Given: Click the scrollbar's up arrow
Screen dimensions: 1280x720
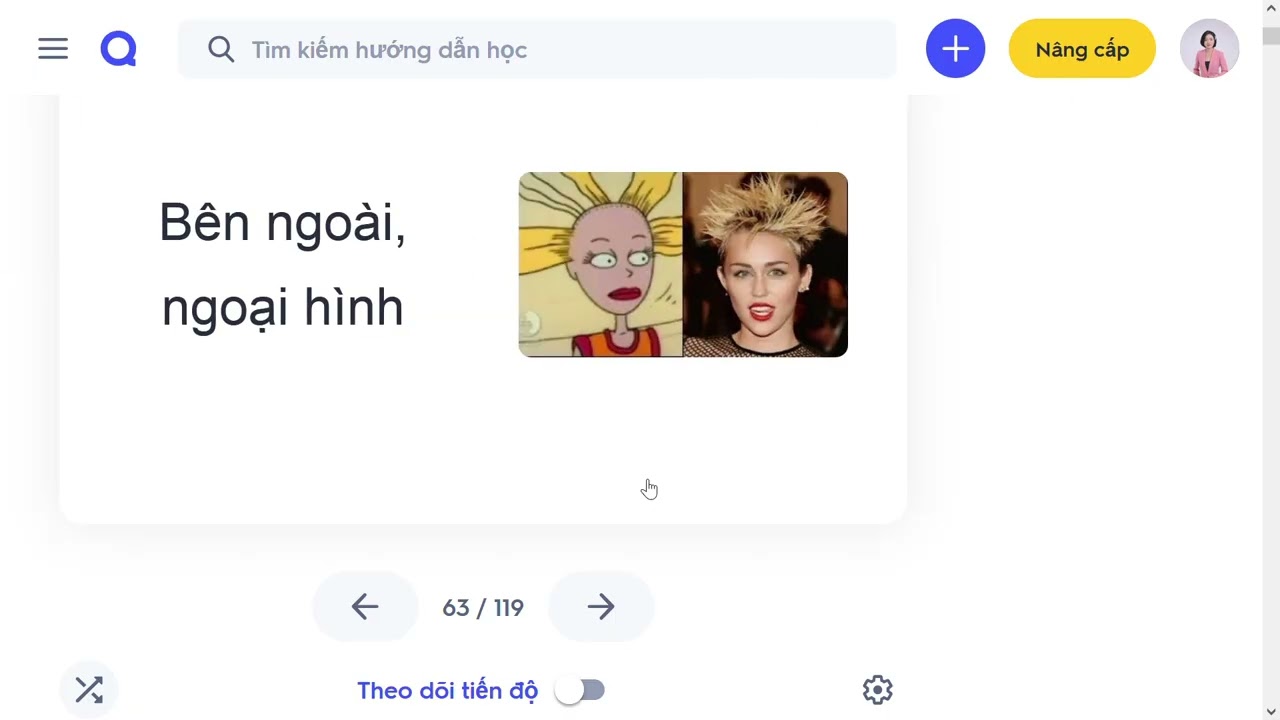Looking at the screenshot, I should (1271, 9).
